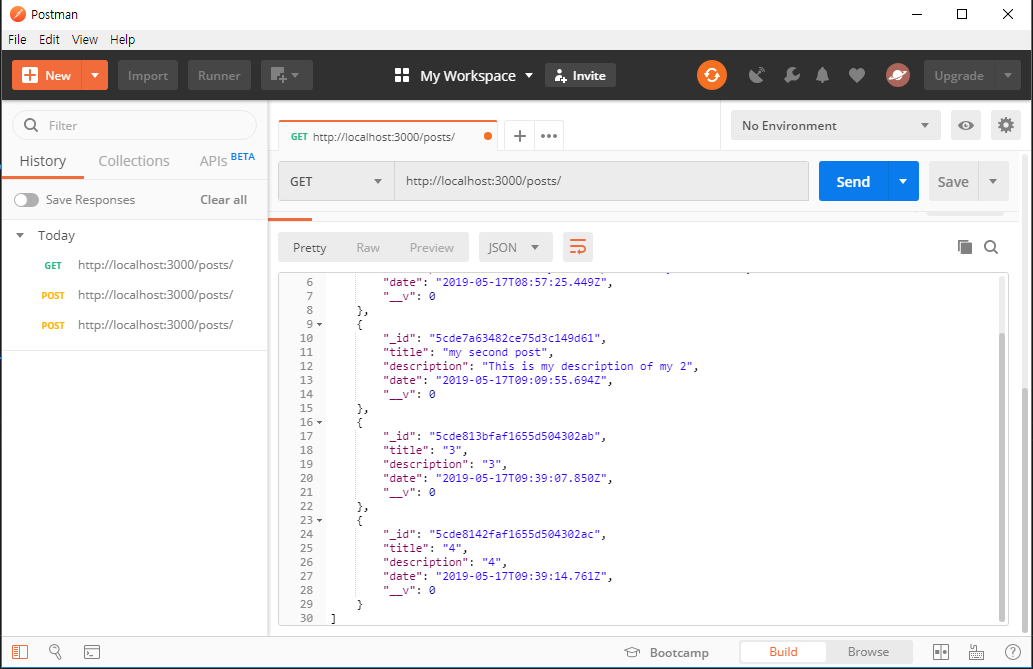The image size is (1033, 669).
Task: Click Bootcamp graduation cap icon
Action: click(632, 652)
